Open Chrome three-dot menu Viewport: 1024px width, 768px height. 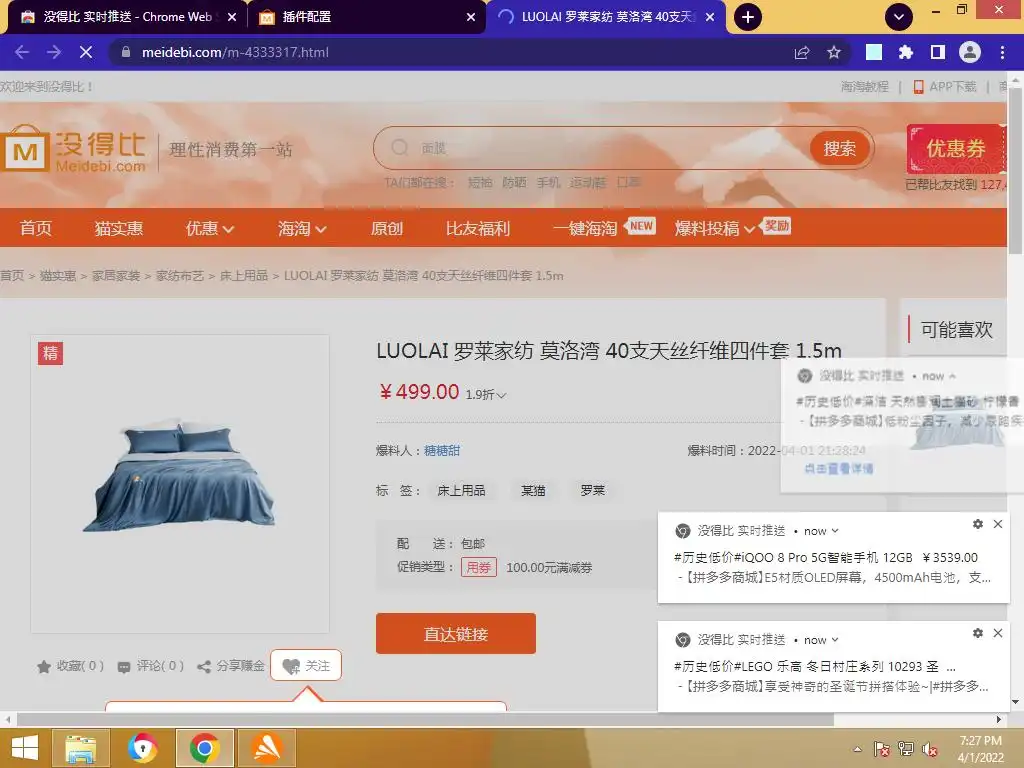pyautogui.click(x=1002, y=52)
